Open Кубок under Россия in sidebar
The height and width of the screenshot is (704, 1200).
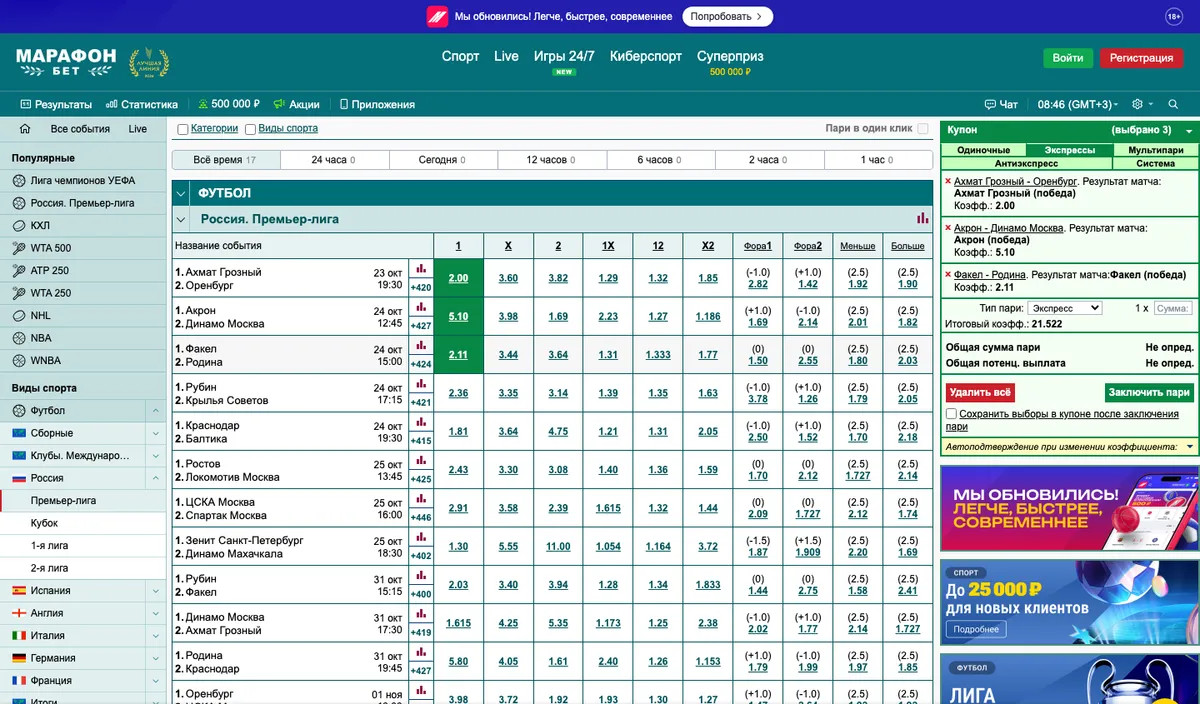pos(83,523)
